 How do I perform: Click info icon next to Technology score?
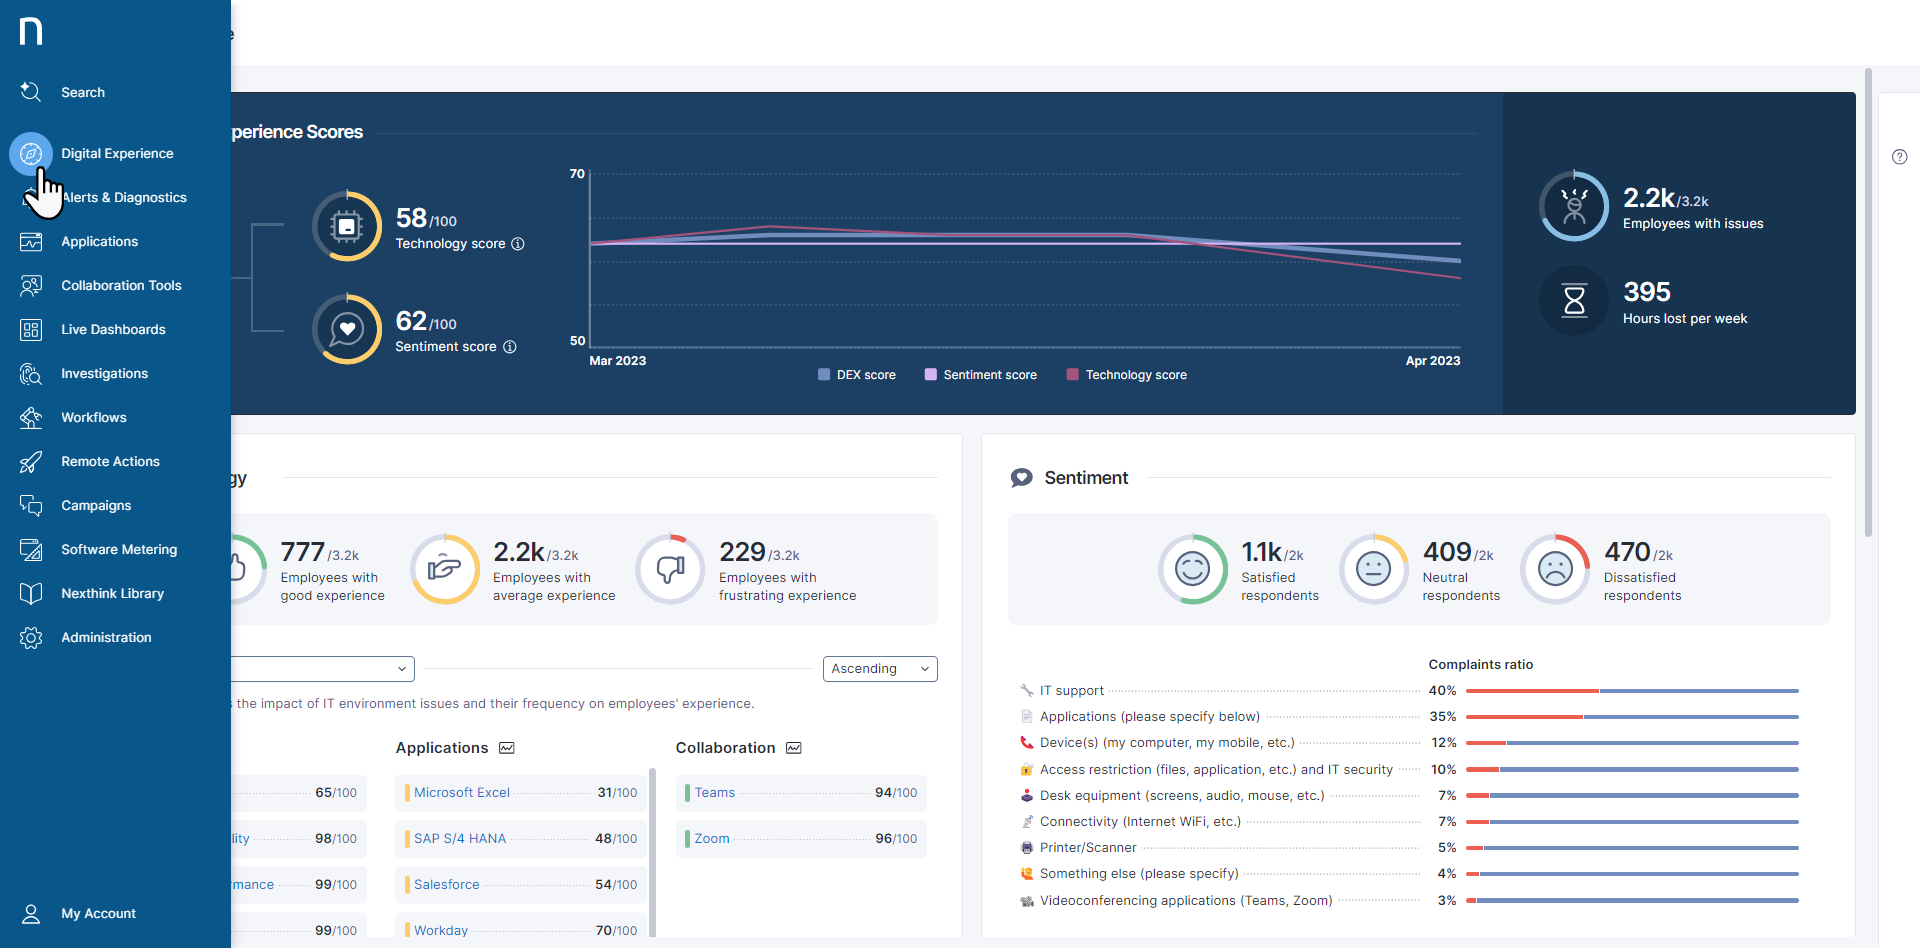(x=518, y=244)
